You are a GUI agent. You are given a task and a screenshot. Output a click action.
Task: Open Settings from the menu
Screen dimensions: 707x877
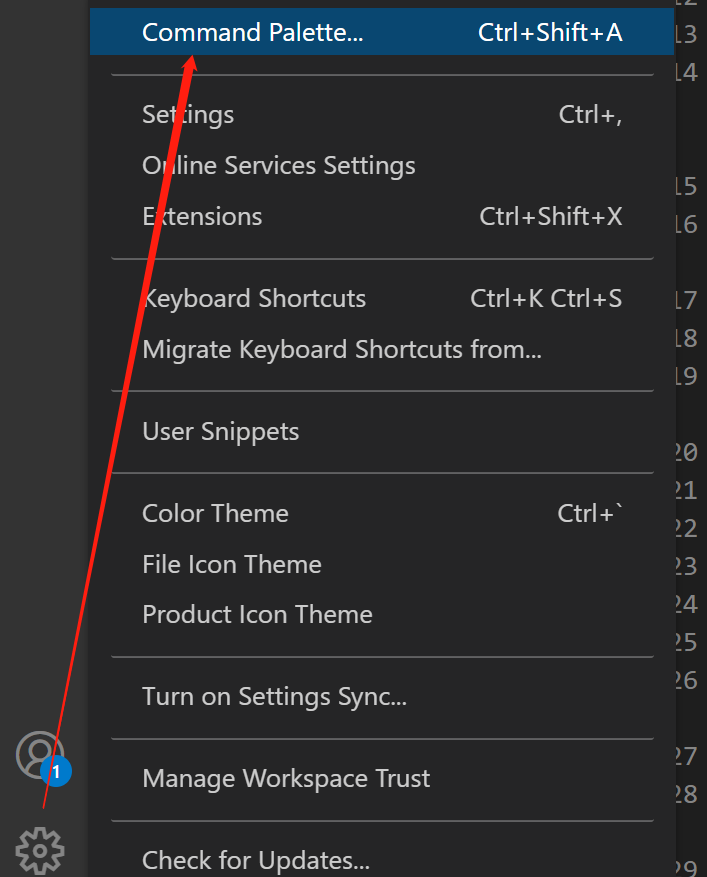(188, 115)
